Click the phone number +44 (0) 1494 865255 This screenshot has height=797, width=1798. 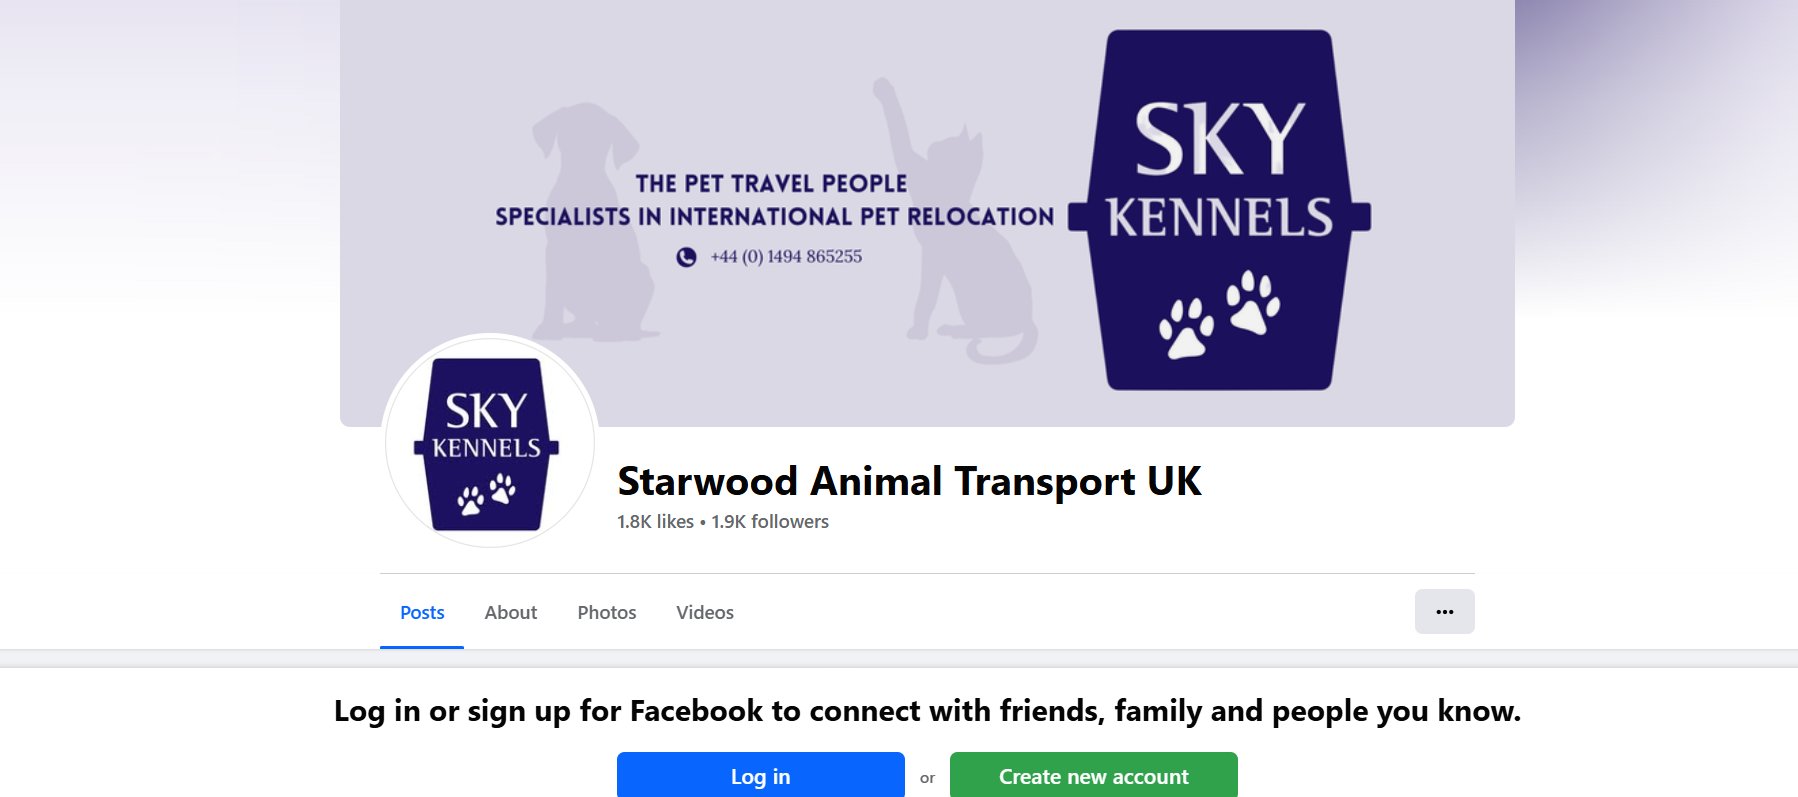[x=786, y=257]
